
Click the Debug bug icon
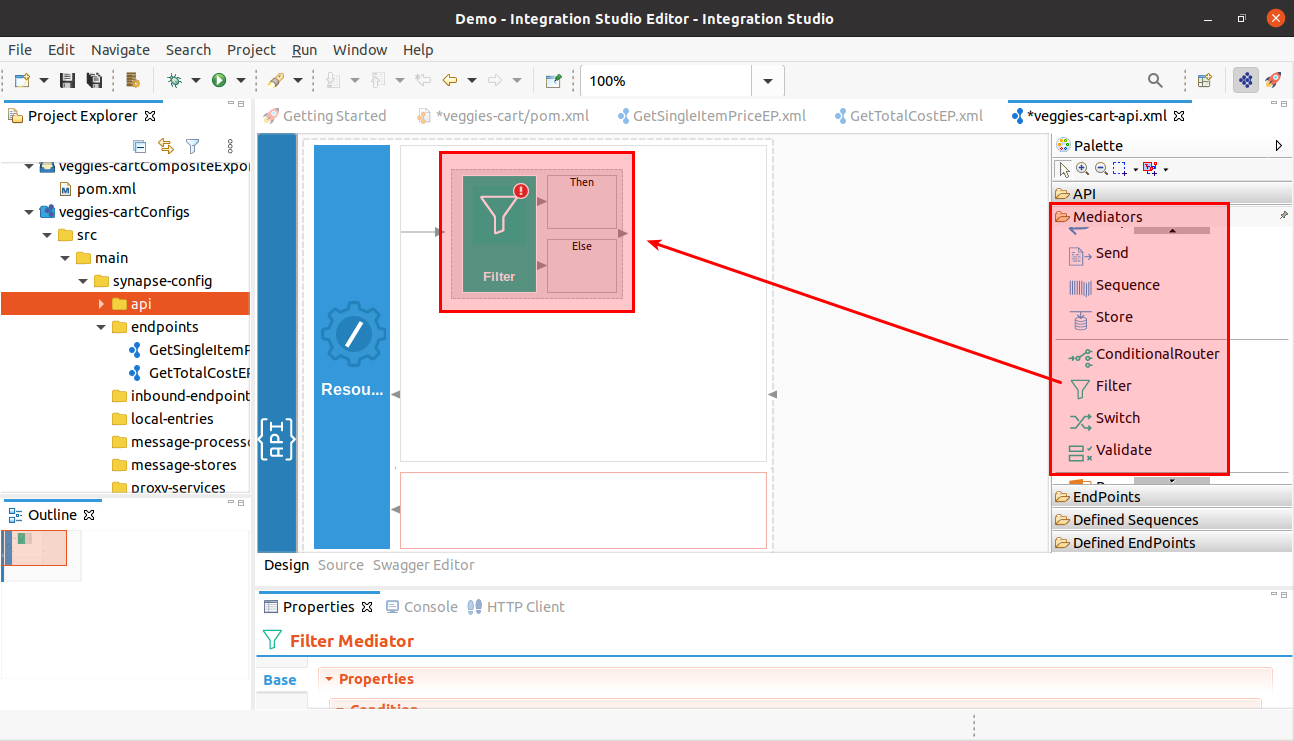(x=174, y=80)
